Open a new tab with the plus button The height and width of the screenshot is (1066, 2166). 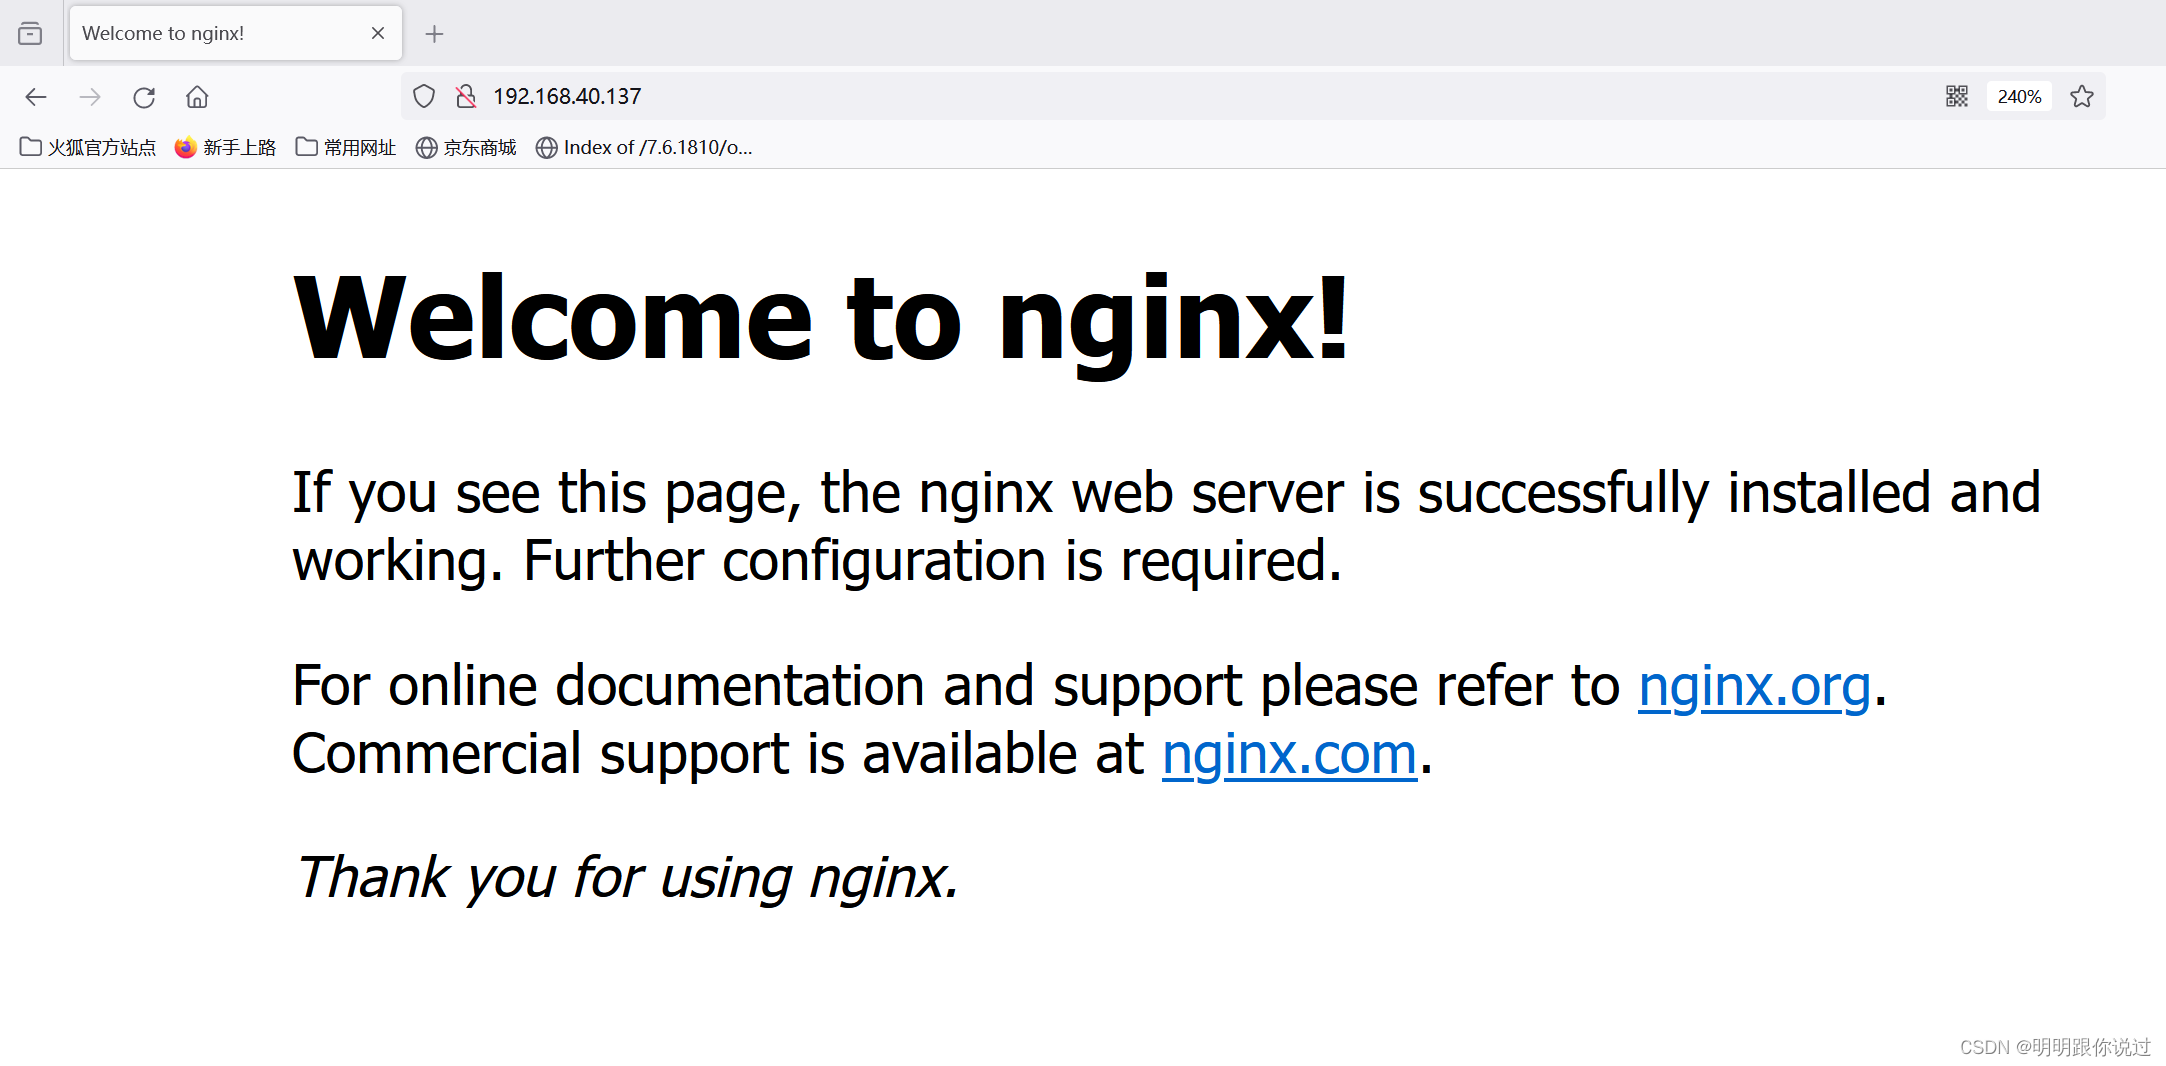(434, 34)
